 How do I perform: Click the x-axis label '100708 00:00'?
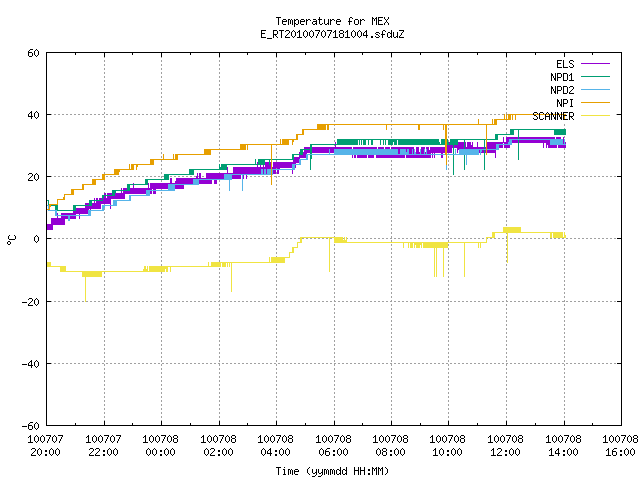(x=160, y=446)
